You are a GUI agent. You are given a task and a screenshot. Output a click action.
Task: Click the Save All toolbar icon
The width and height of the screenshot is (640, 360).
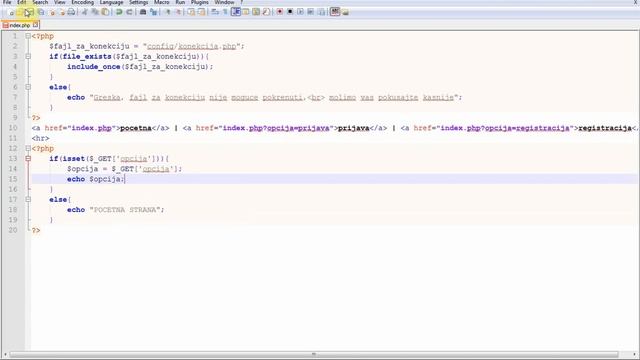tap(41, 12)
